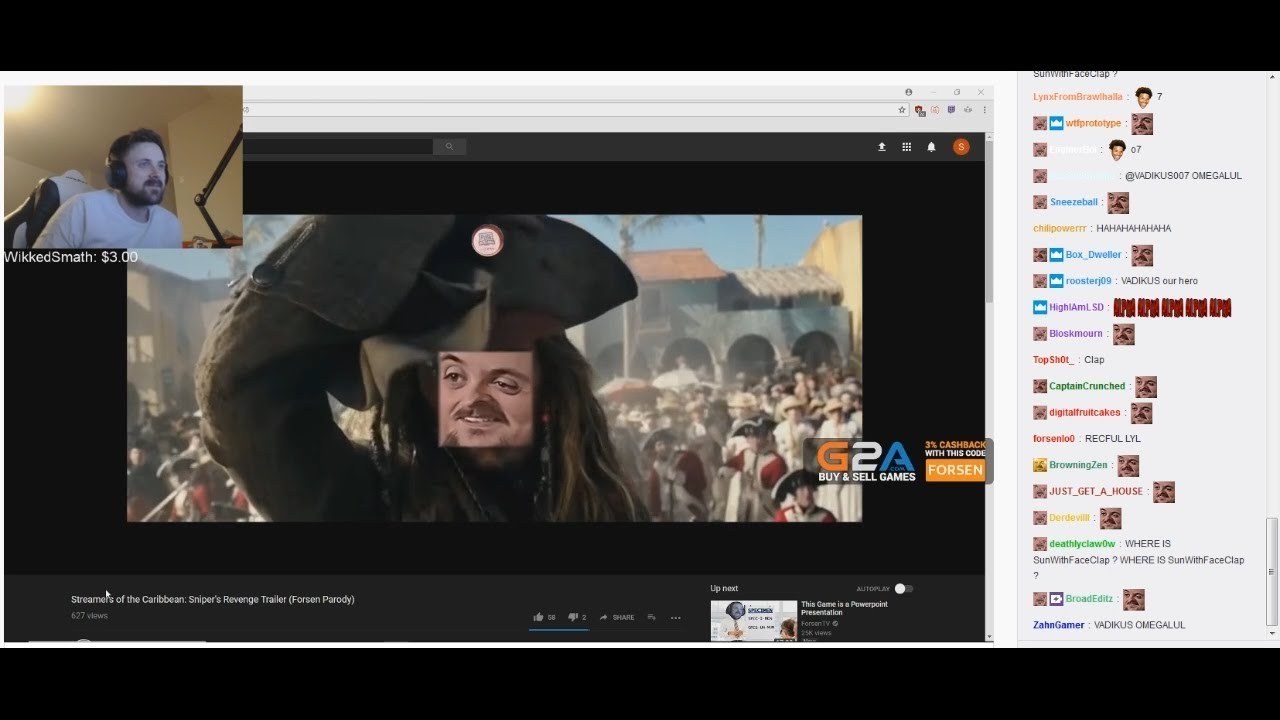Open 'This Game is a Powerpoint Presentation' title

pyautogui.click(x=844, y=608)
